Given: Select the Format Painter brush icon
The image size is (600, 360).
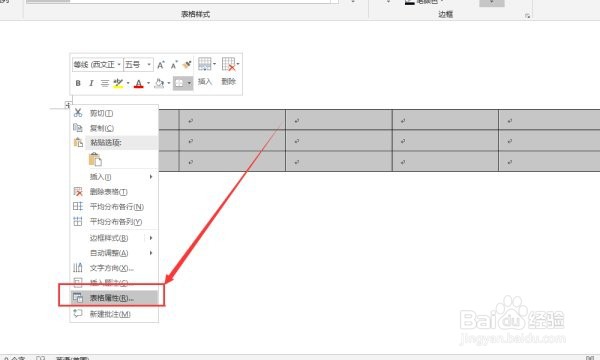Looking at the screenshot, I should pos(187,65).
